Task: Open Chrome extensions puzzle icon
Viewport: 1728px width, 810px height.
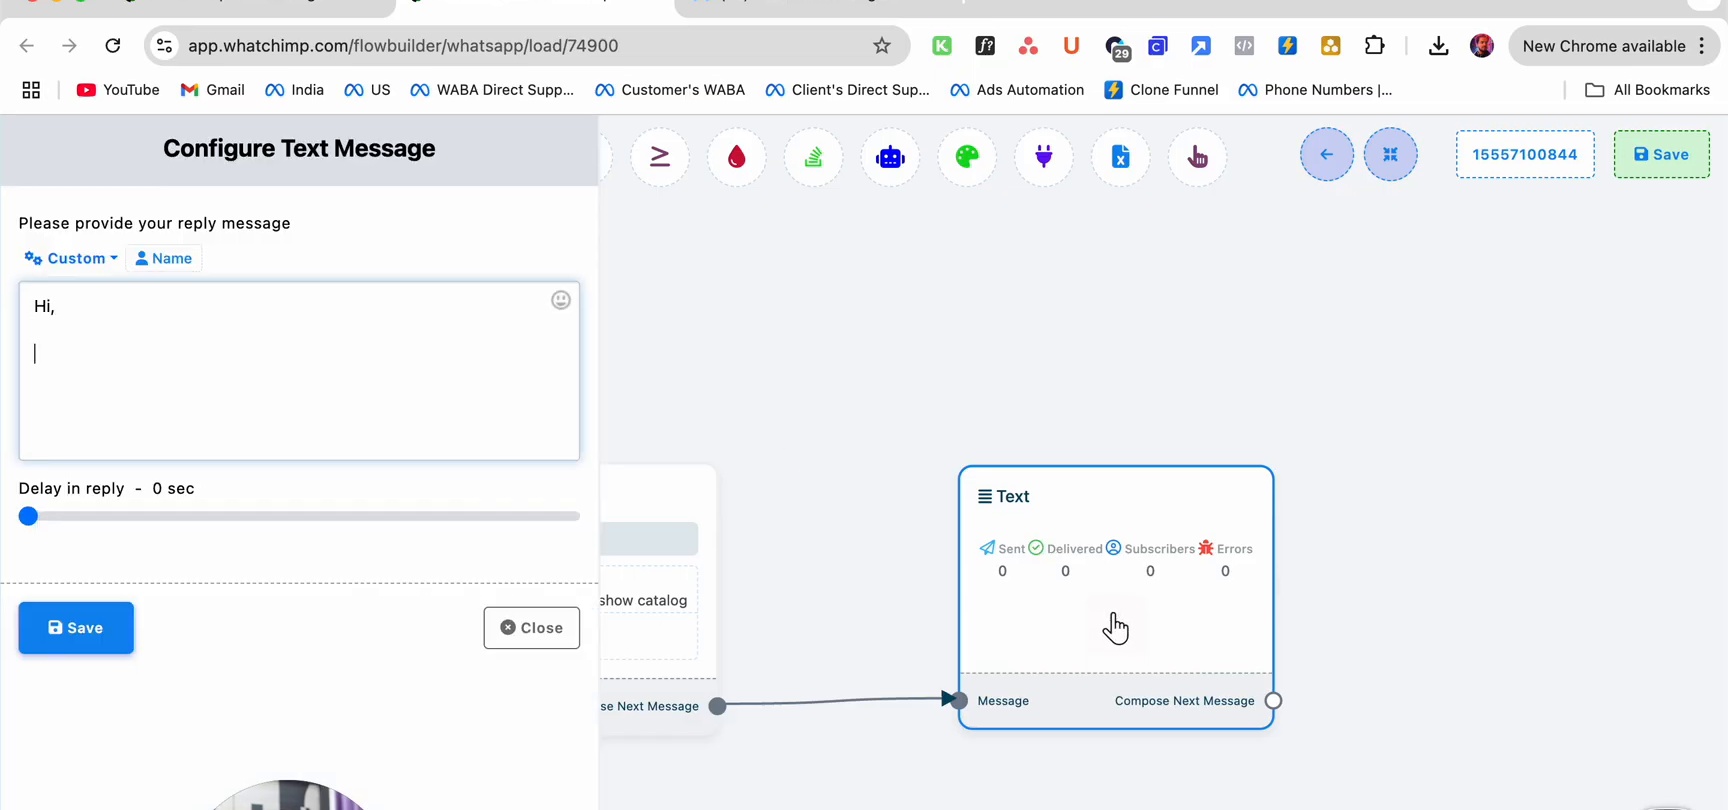Action: (x=1375, y=46)
